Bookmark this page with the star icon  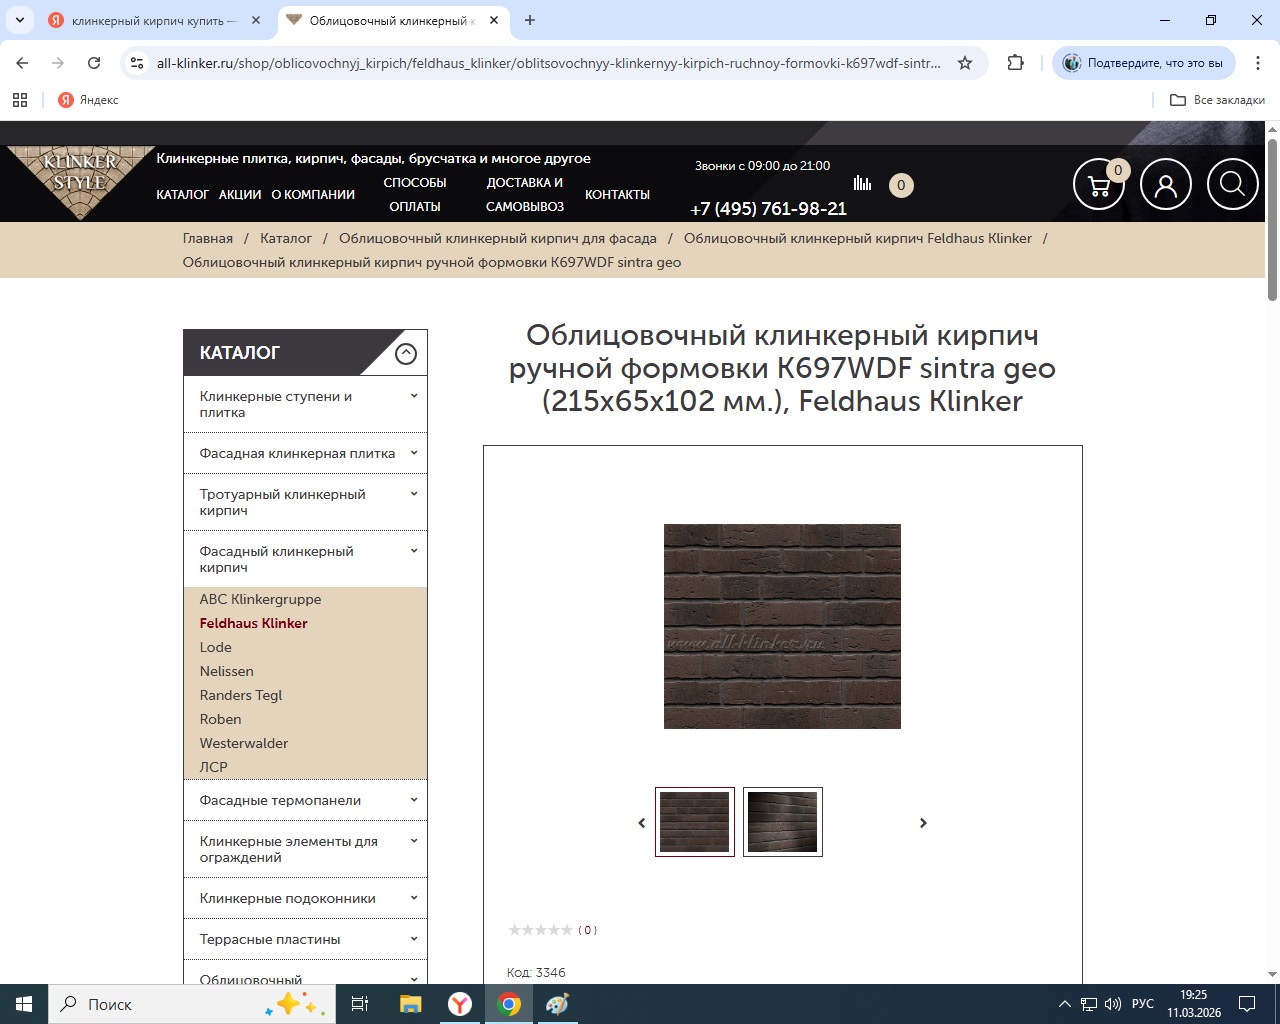pos(965,63)
